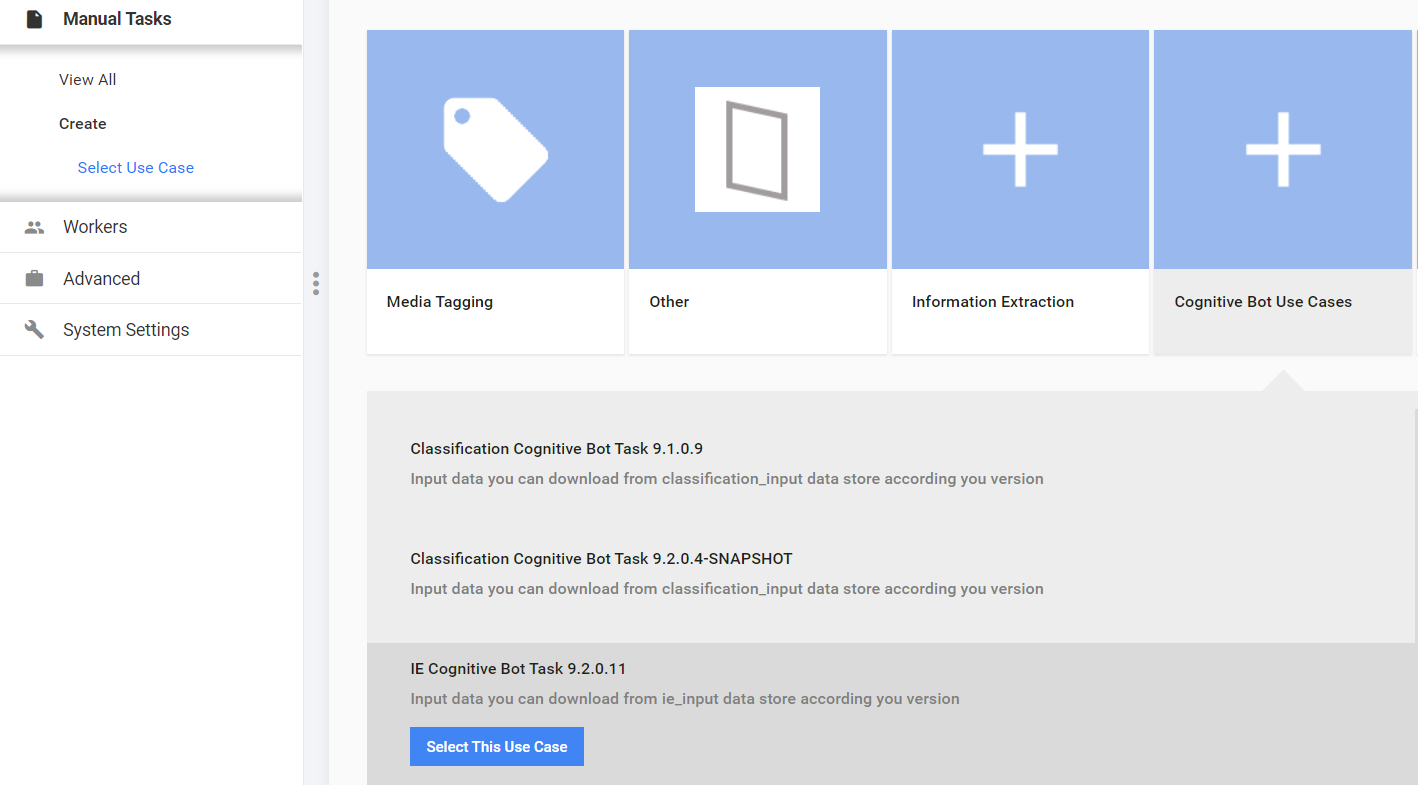1418x785 pixels.
Task: Click the Other card frame icon
Action: point(757,149)
